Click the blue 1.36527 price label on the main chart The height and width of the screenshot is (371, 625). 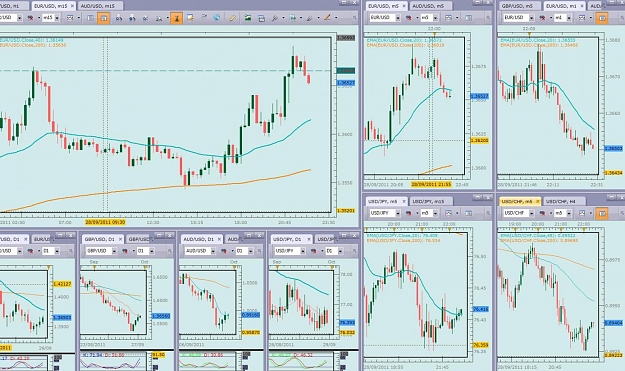[x=346, y=83]
